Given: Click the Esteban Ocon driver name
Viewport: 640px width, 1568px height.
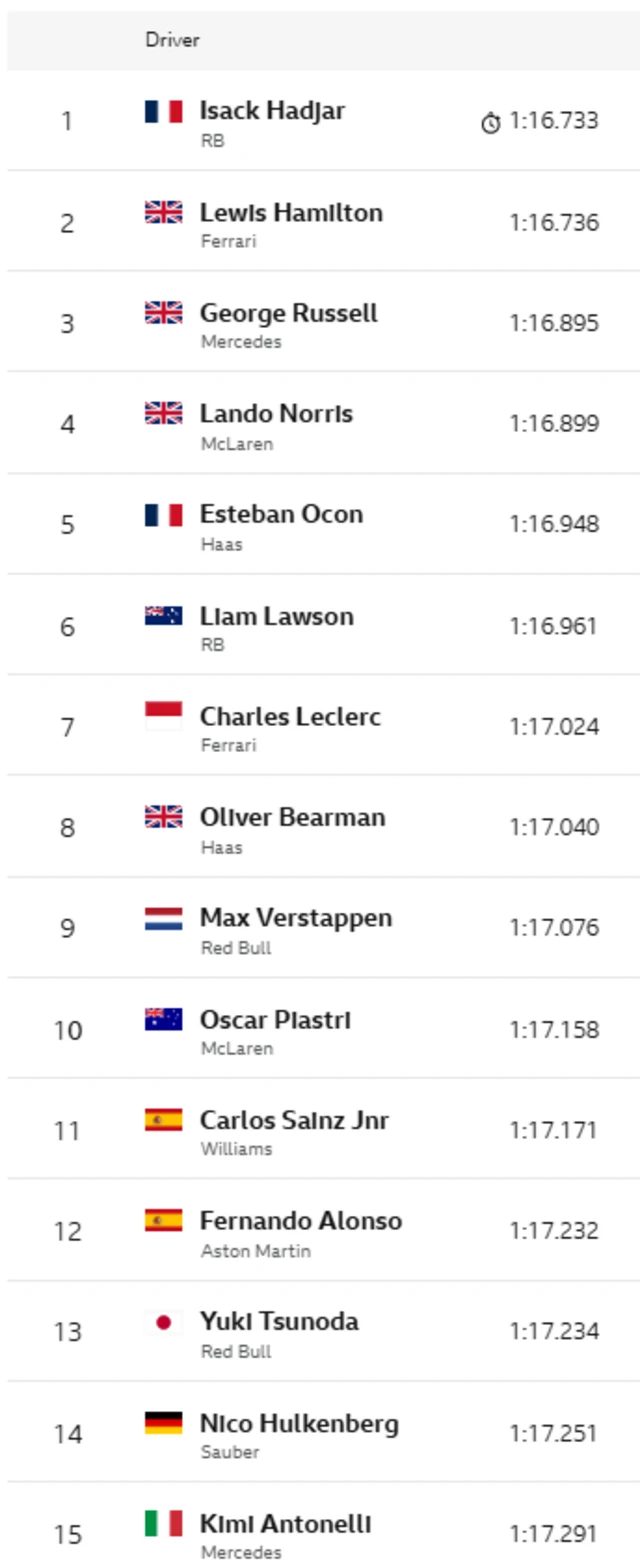Looking at the screenshot, I should click(281, 514).
